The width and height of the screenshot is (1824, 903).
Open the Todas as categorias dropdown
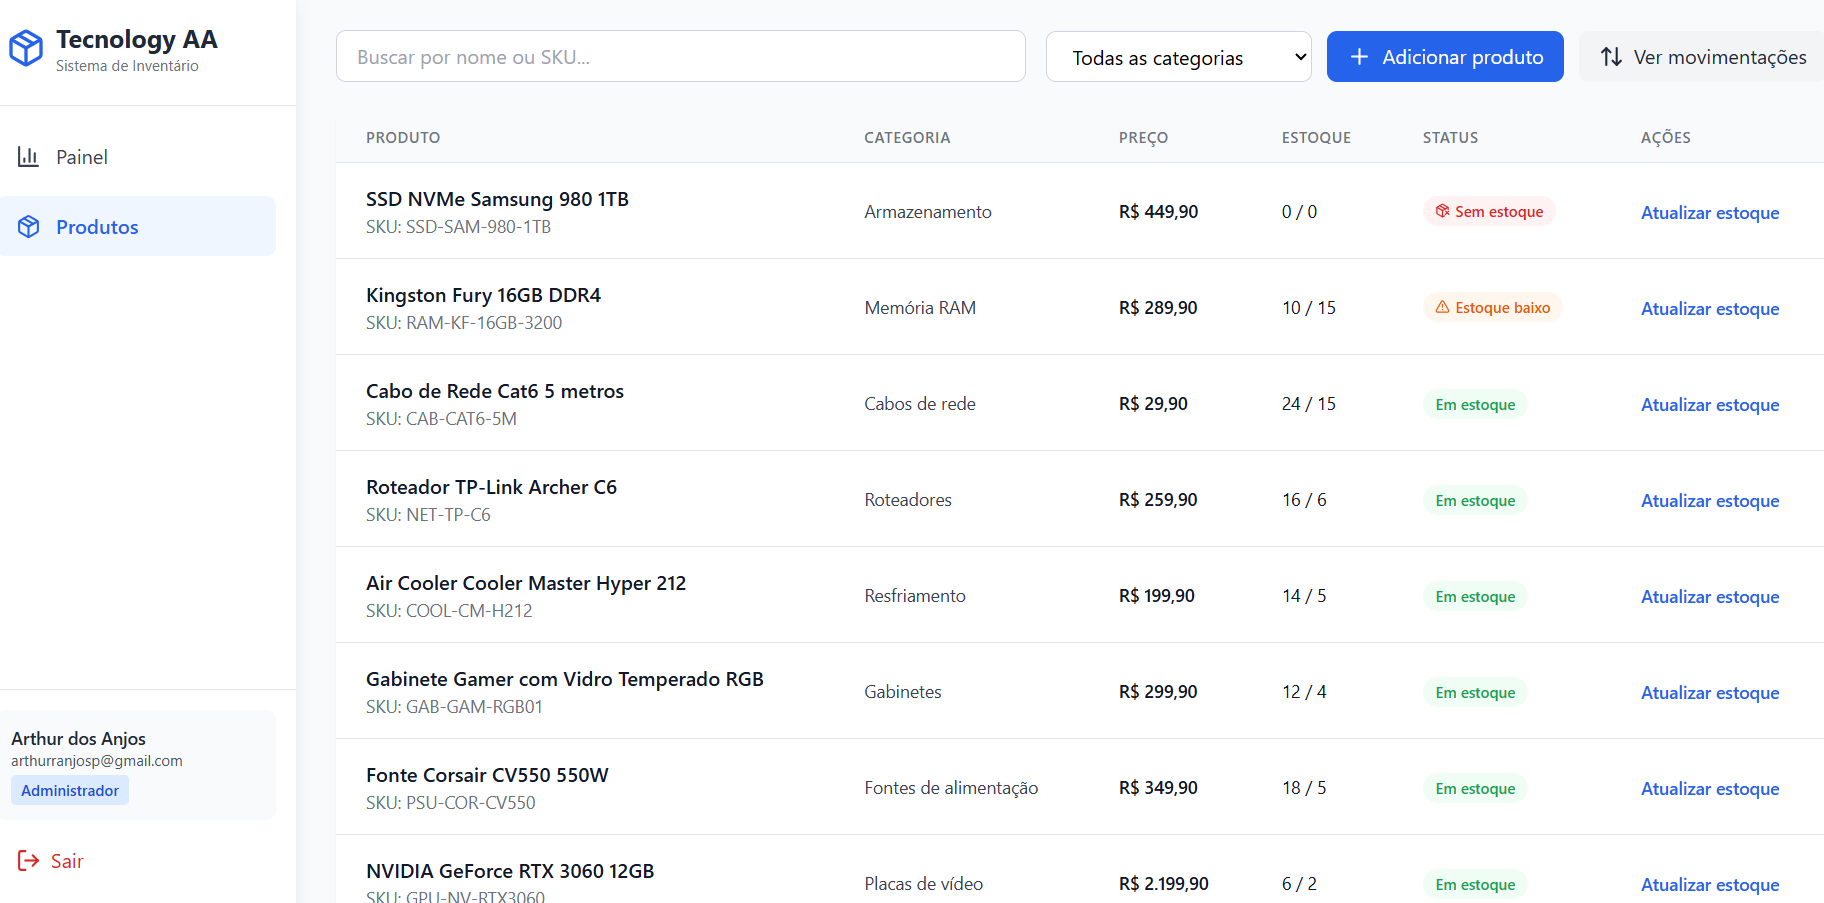pos(1178,57)
